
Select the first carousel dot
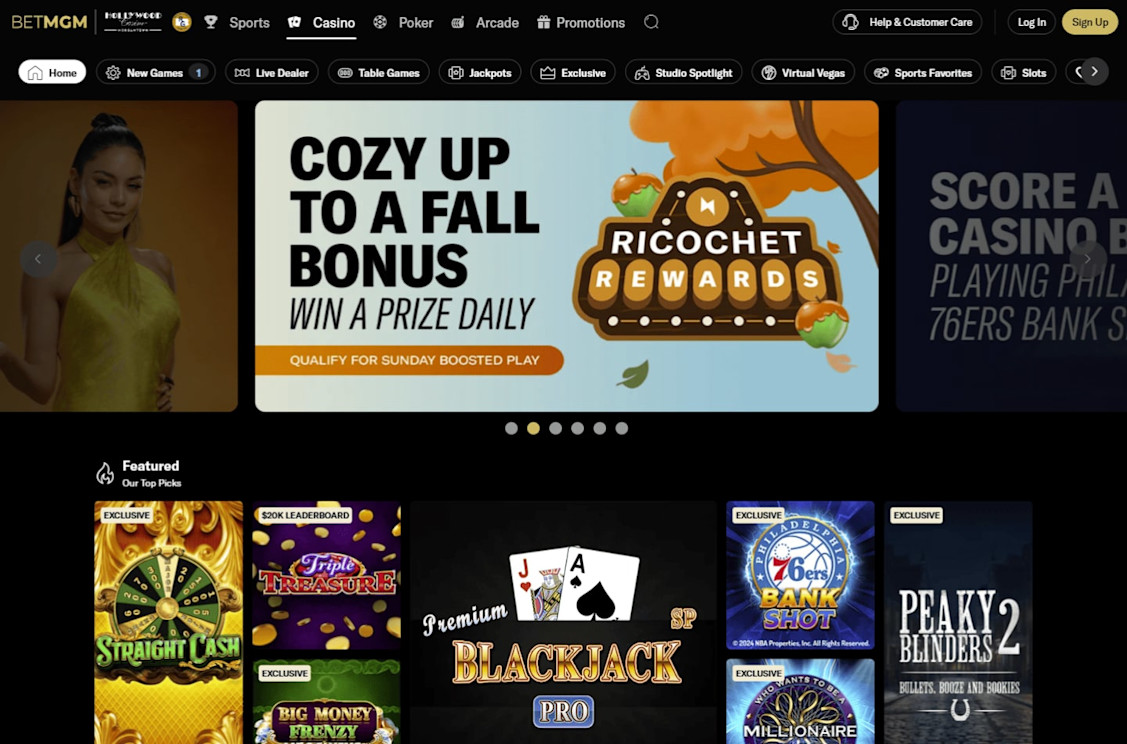click(511, 428)
